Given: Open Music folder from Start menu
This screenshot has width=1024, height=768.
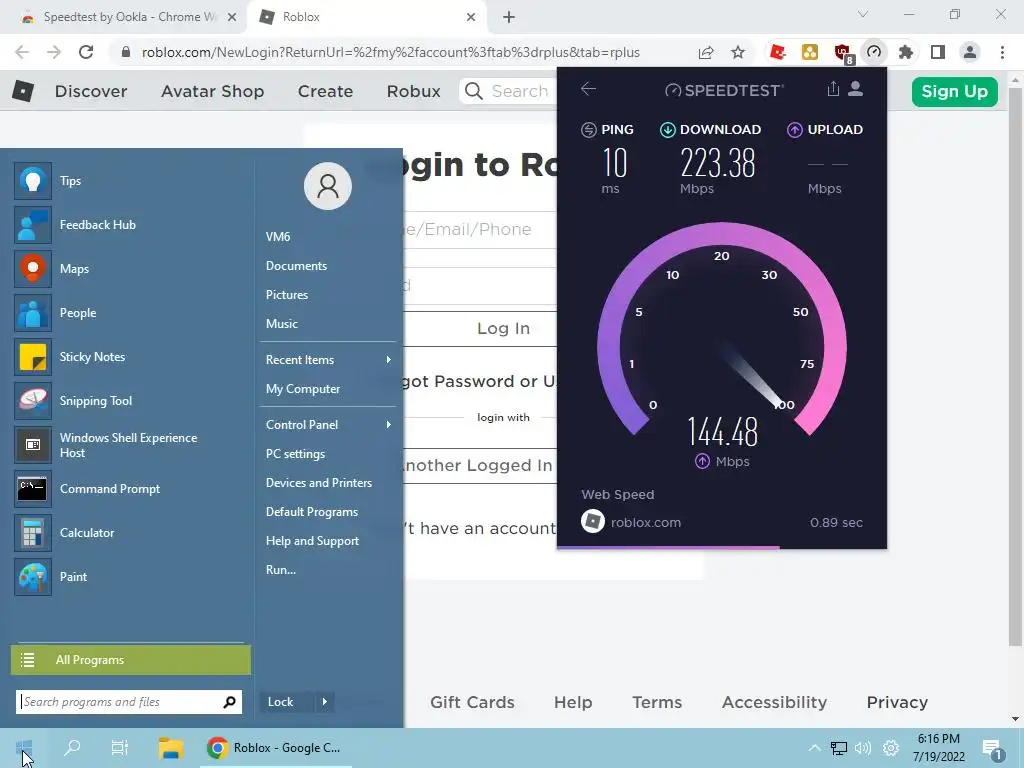Looking at the screenshot, I should pyautogui.click(x=281, y=323).
